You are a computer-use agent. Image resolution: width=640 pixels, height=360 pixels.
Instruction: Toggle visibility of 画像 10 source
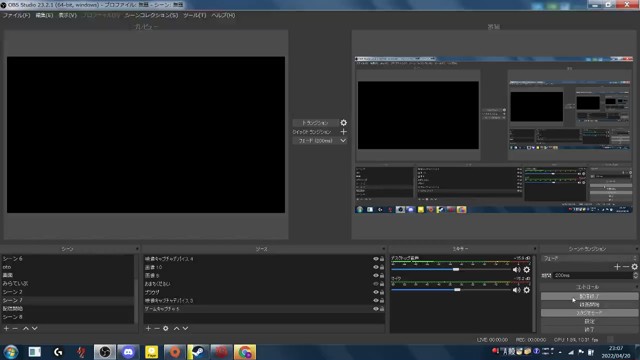click(376, 267)
